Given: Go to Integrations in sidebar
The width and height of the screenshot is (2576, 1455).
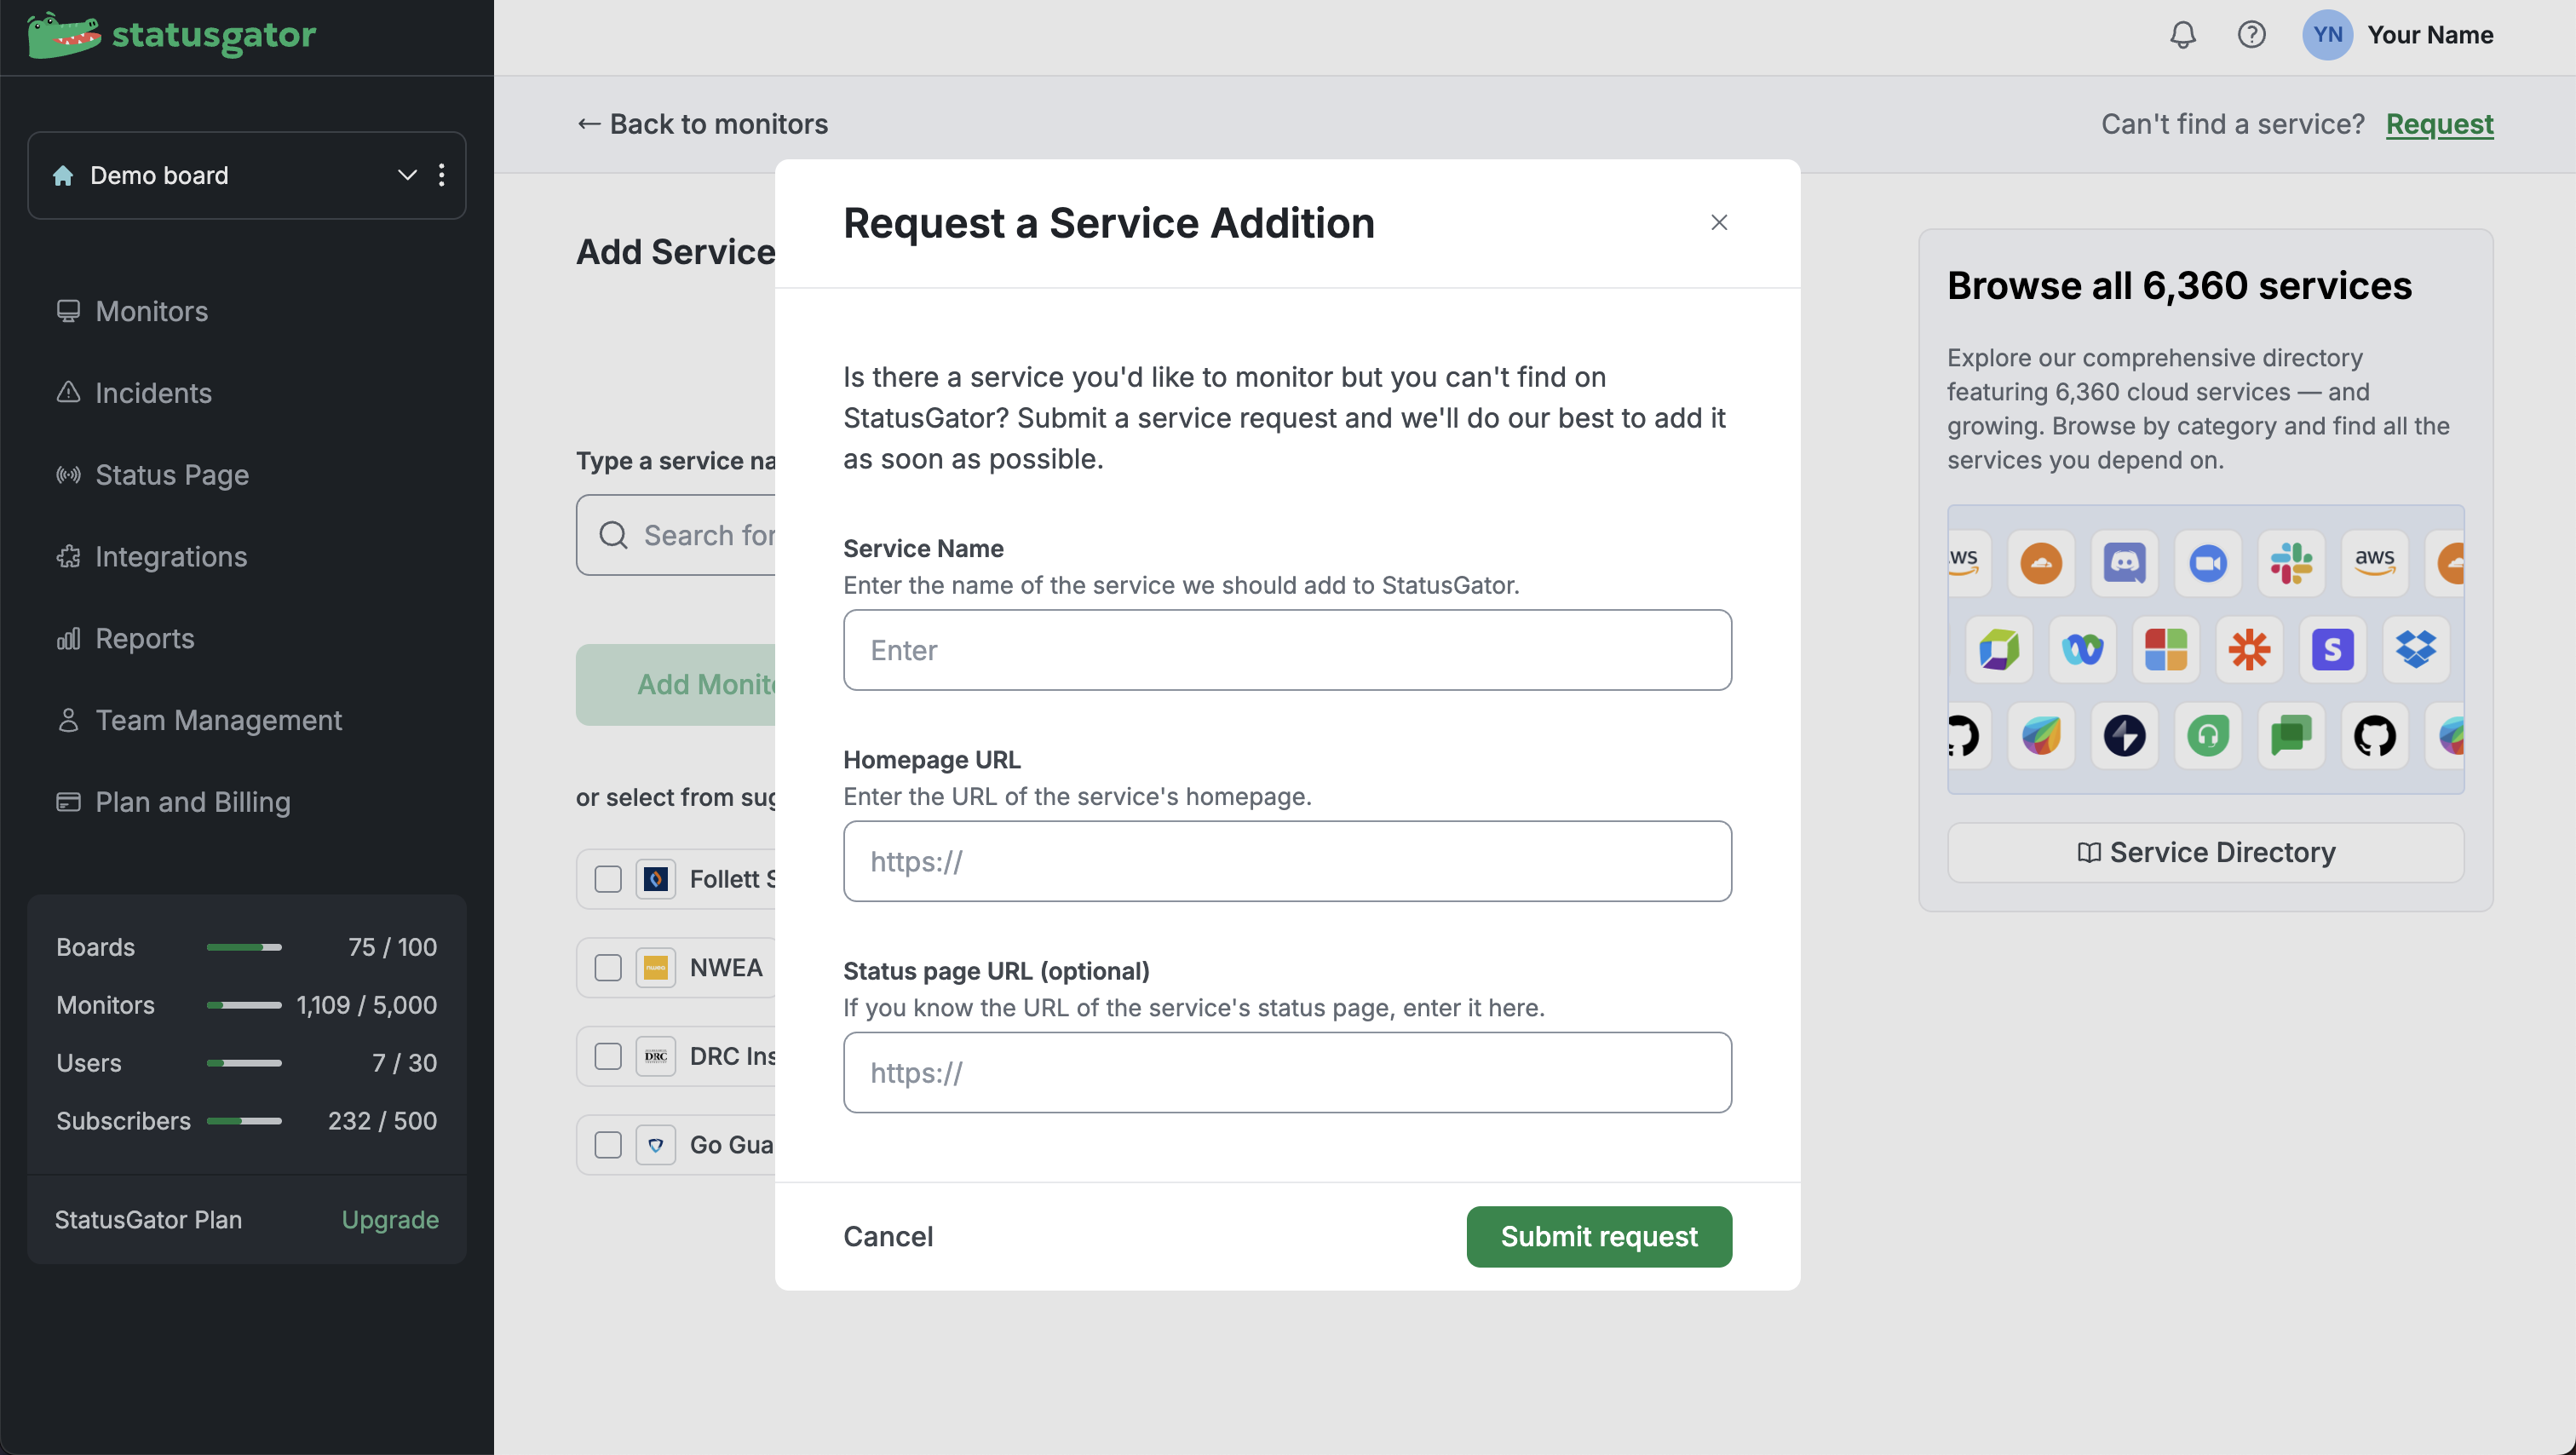Looking at the screenshot, I should pos(170,556).
